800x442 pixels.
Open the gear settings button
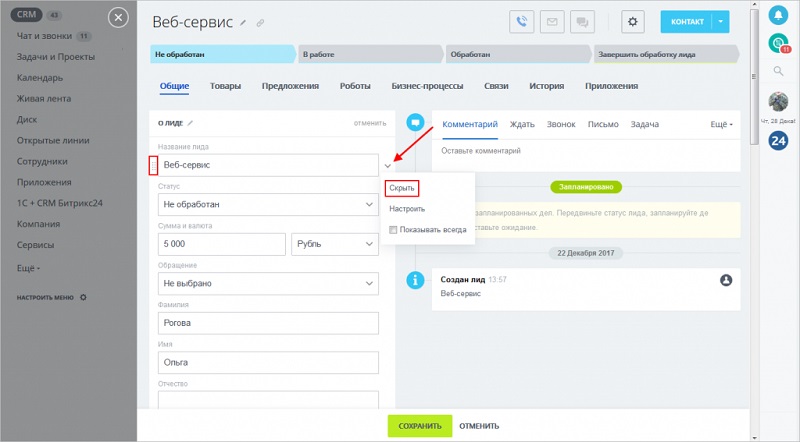coord(633,22)
